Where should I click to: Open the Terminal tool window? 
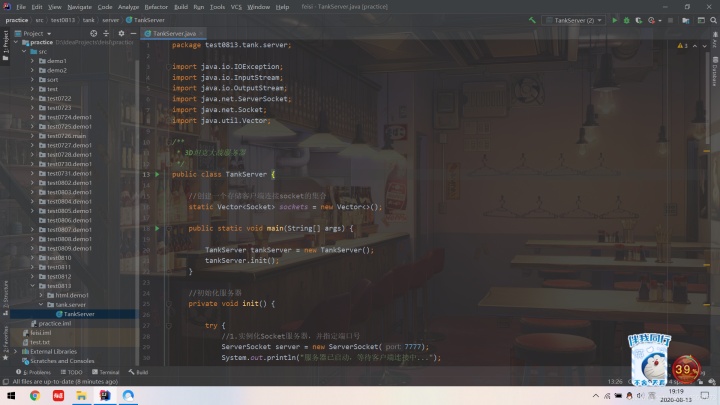tap(106, 372)
